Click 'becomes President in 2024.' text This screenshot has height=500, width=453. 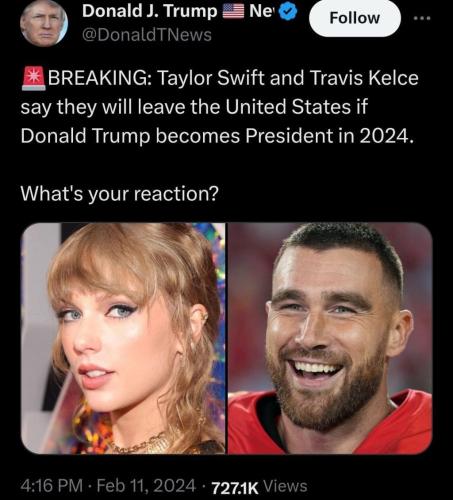[285, 136]
